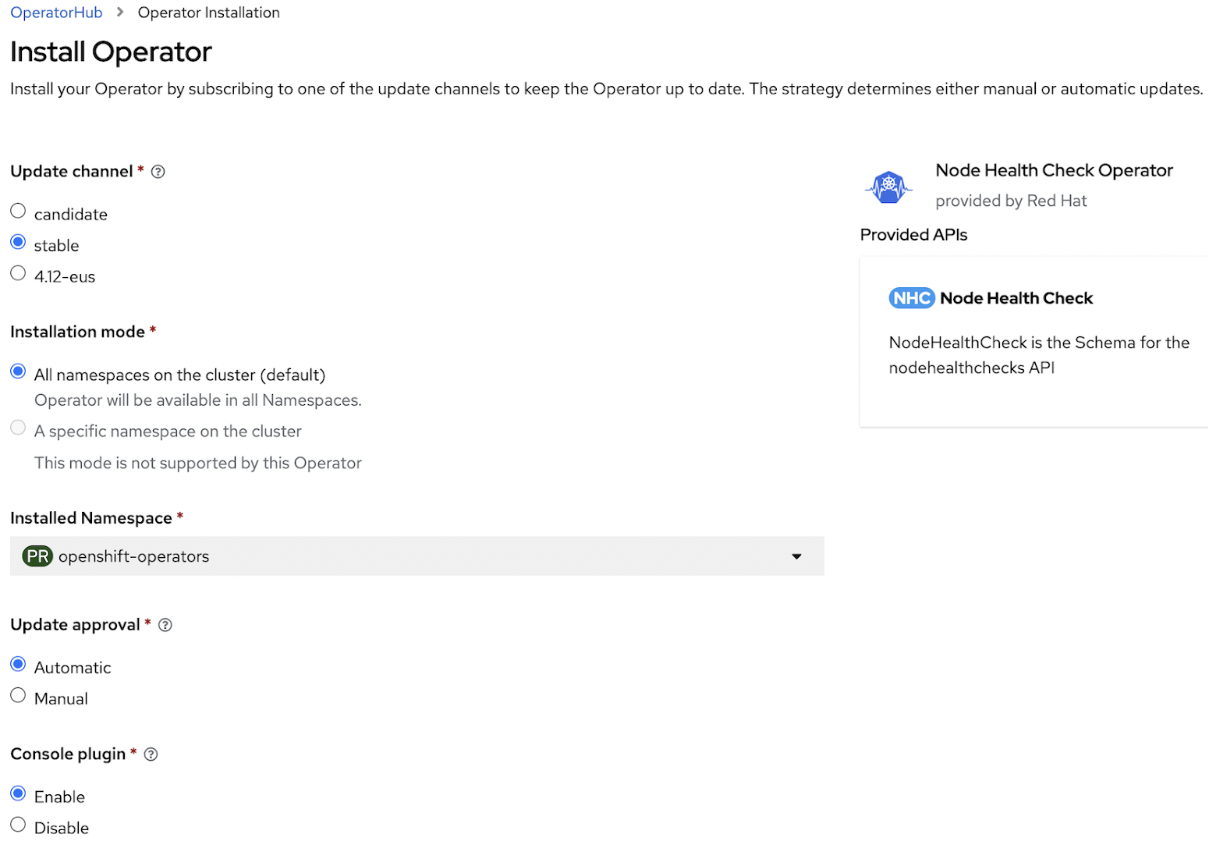Click the breadcrumb chevron separator
The width and height of the screenshot is (1208, 846).
(x=120, y=13)
